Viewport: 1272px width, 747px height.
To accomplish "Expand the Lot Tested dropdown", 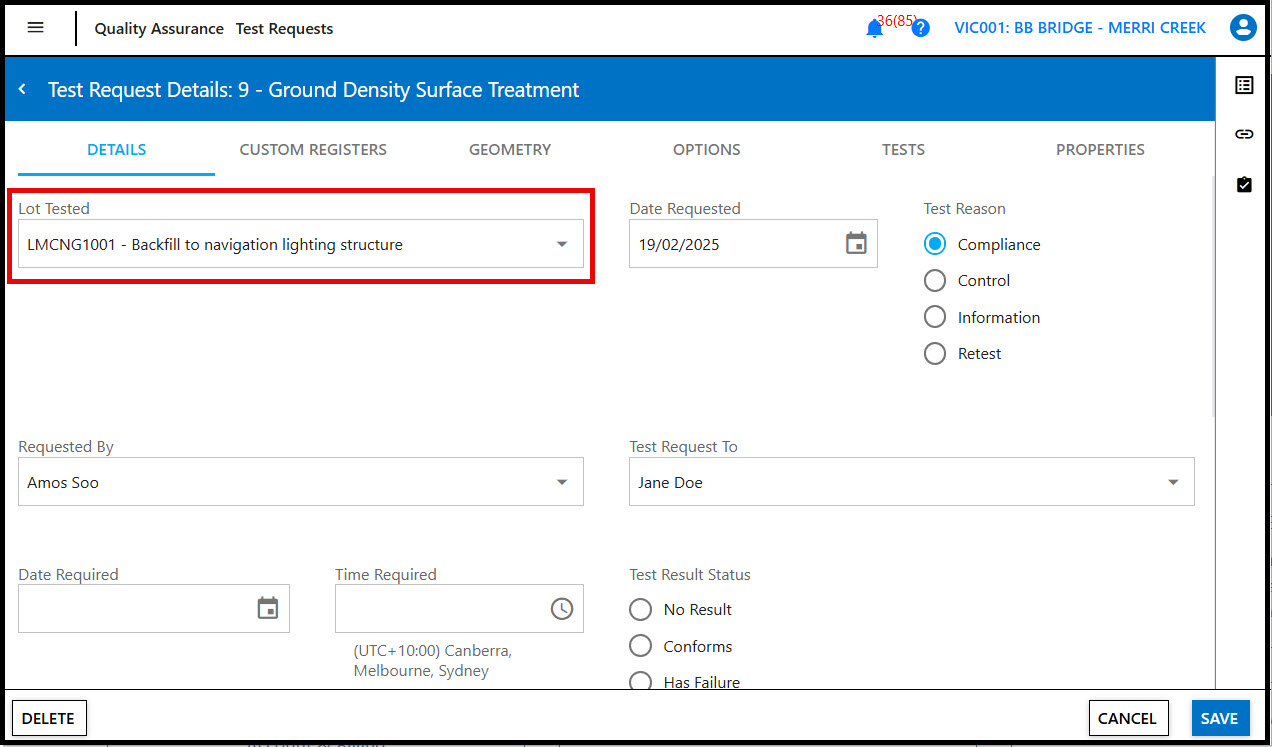I will click(562, 245).
